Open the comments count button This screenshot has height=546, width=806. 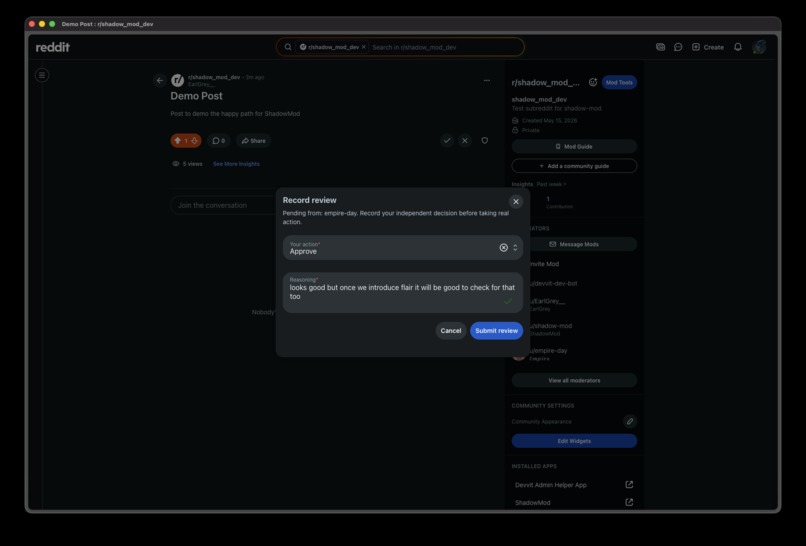[x=218, y=140]
